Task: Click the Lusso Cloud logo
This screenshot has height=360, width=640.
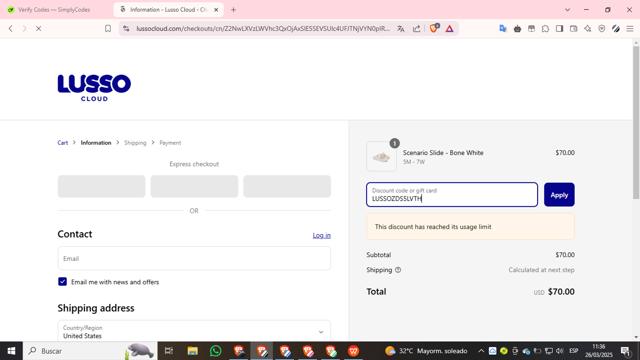Action: [94, 87]
